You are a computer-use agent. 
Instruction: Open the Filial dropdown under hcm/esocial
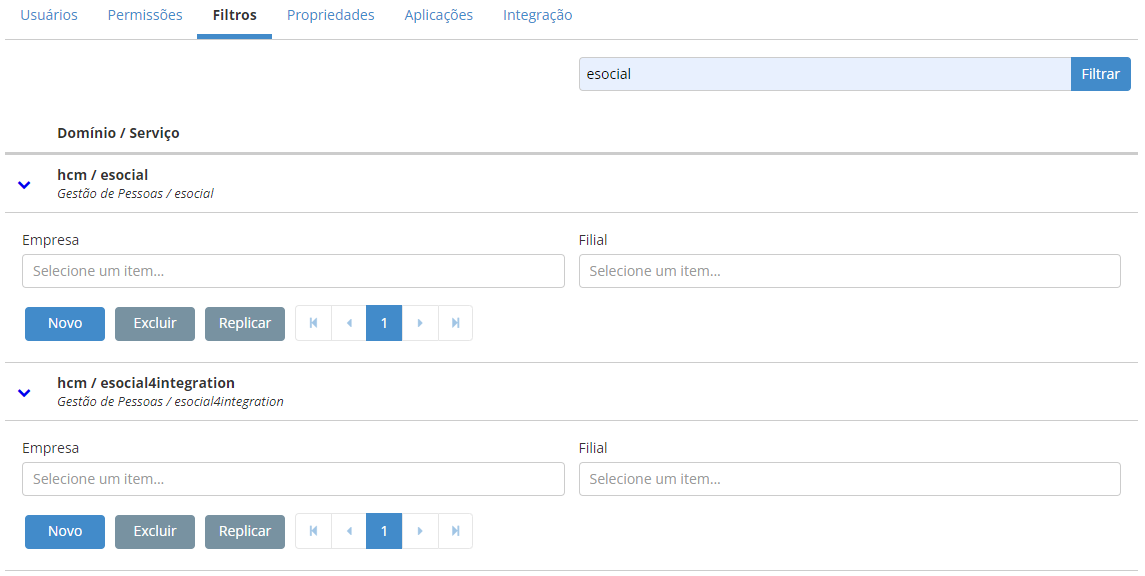(849, 270)
